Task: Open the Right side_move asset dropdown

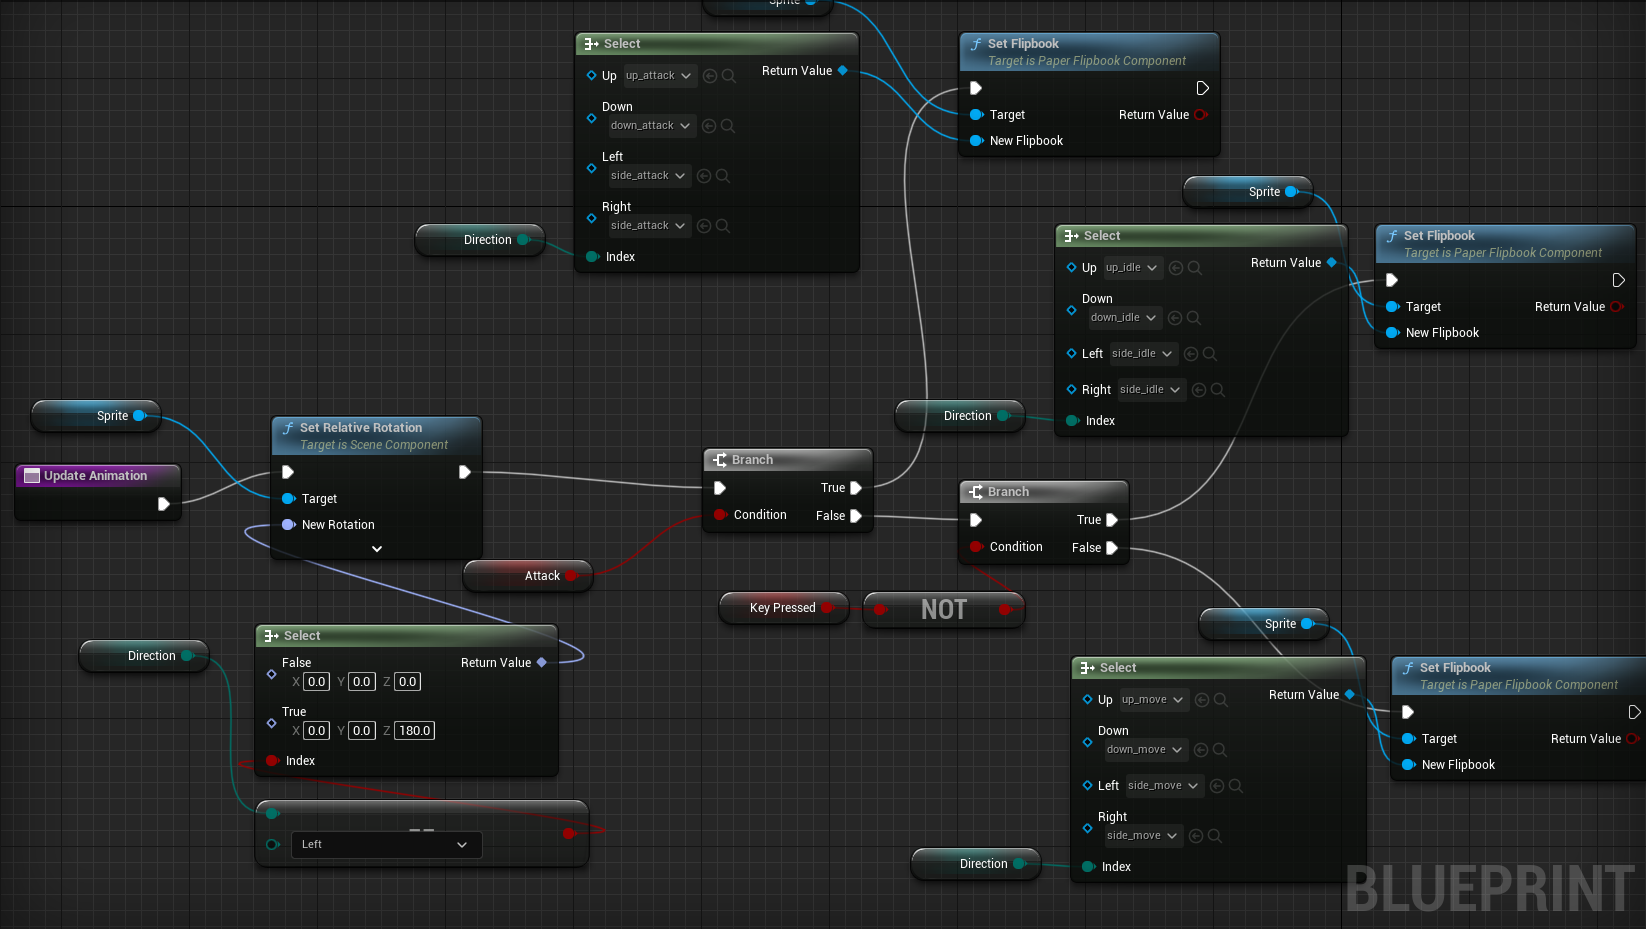Action: point(1143,836)
